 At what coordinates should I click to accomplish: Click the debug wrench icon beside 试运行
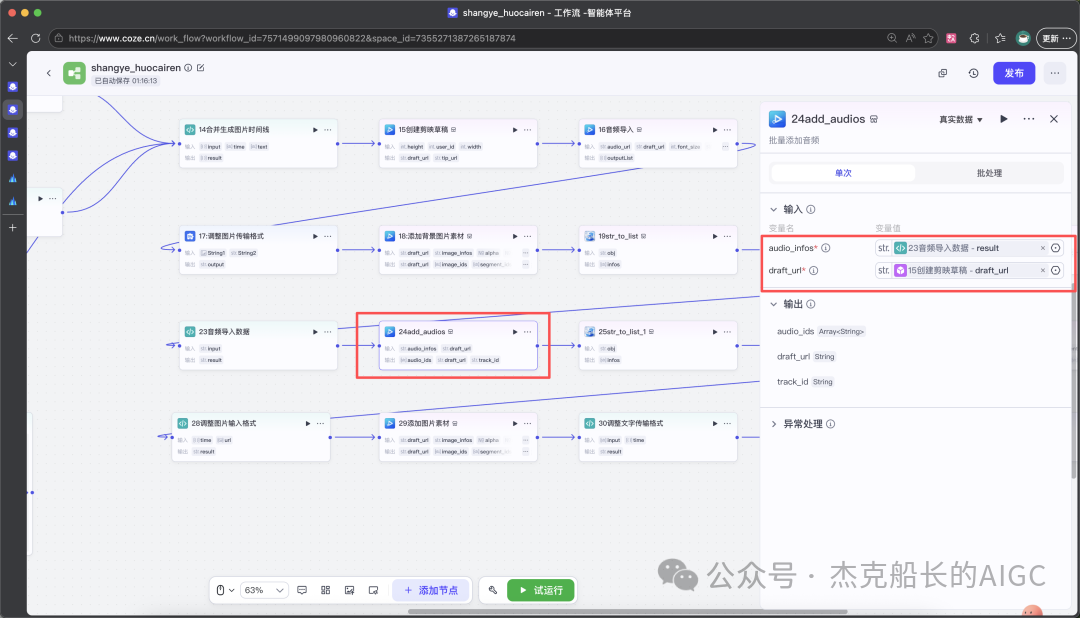492,590
